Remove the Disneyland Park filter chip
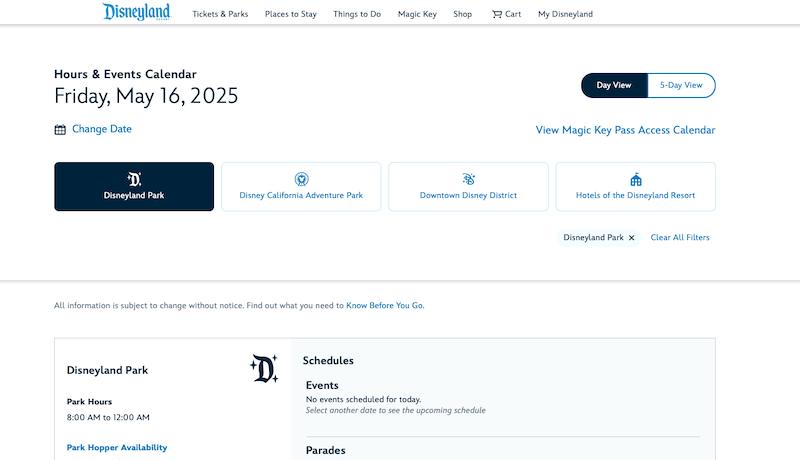Image resolution: width=800 pixels, height=460 pixels. click(x=632, y=238)
